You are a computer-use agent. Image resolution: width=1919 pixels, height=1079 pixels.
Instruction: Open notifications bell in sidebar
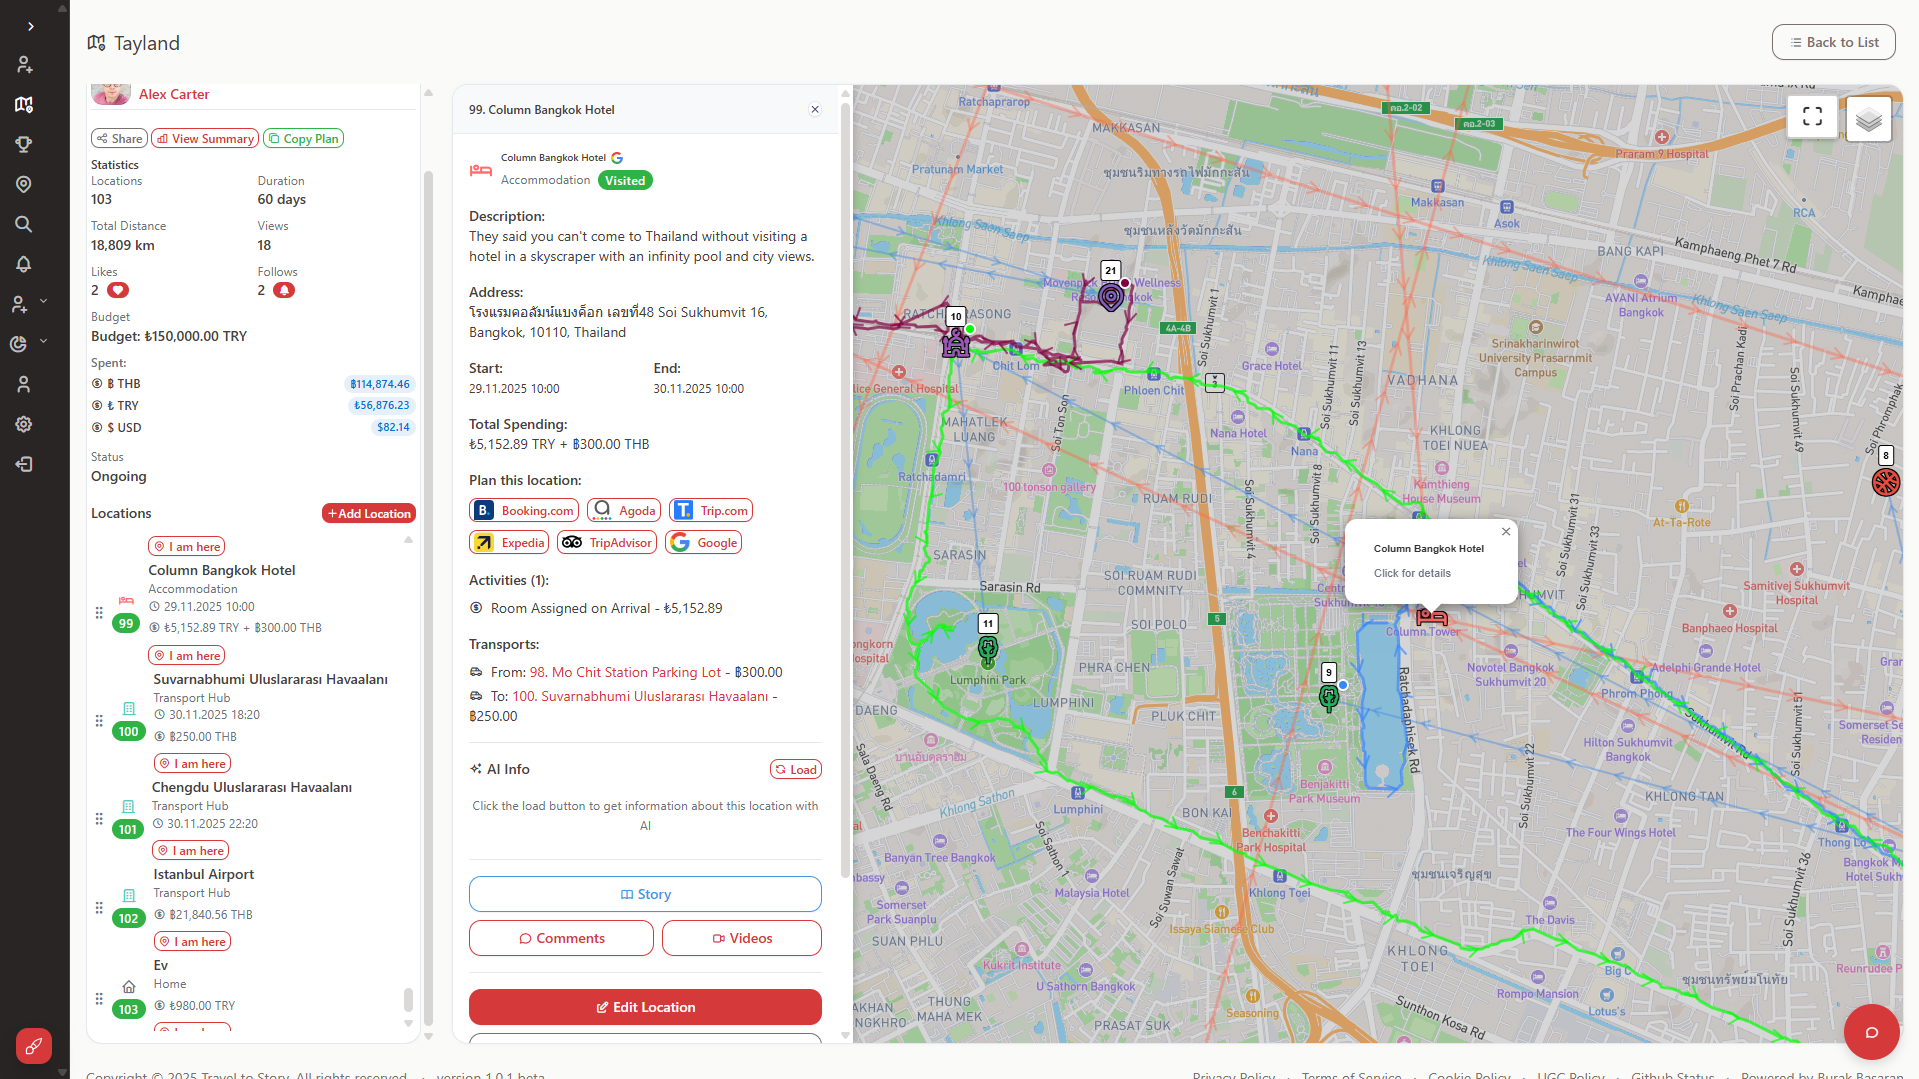(24, 264)
